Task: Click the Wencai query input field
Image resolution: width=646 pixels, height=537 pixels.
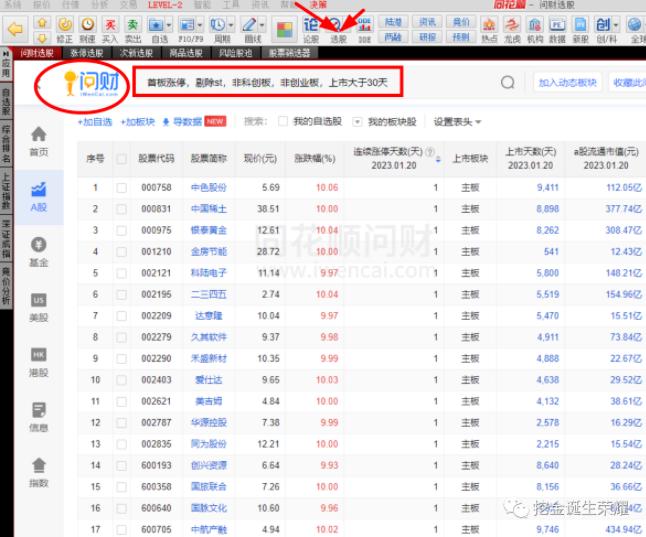Action: 268,82
